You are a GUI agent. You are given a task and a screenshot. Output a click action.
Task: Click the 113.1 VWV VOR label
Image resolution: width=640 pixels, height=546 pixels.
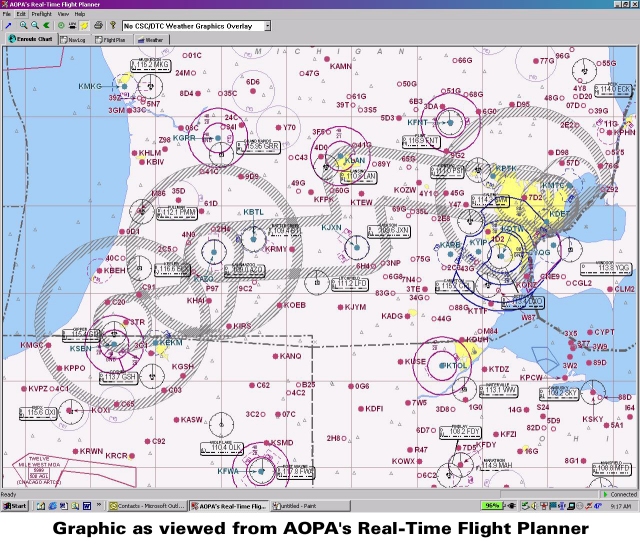[498, 390]
